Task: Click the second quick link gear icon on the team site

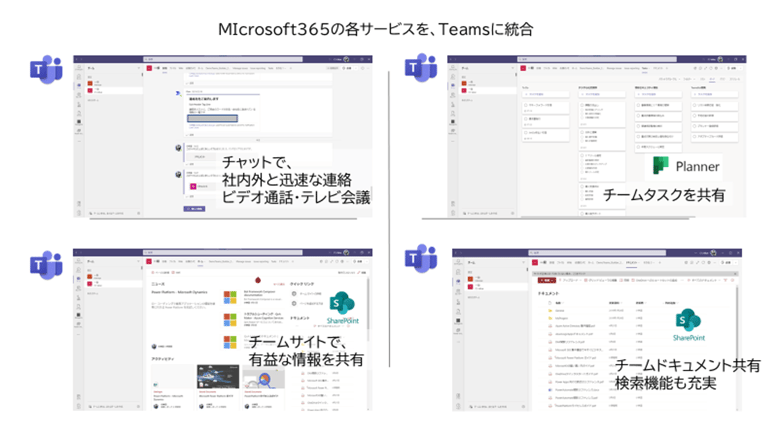Action: coord(294,303)
